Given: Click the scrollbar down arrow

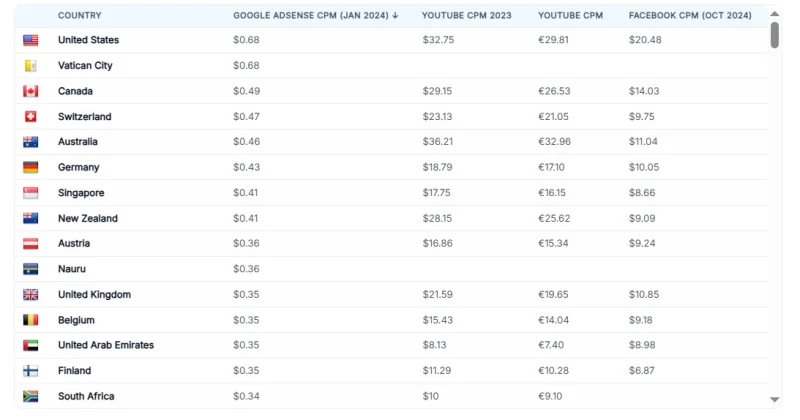Looking at the screenshot, I should click(774, 400).
